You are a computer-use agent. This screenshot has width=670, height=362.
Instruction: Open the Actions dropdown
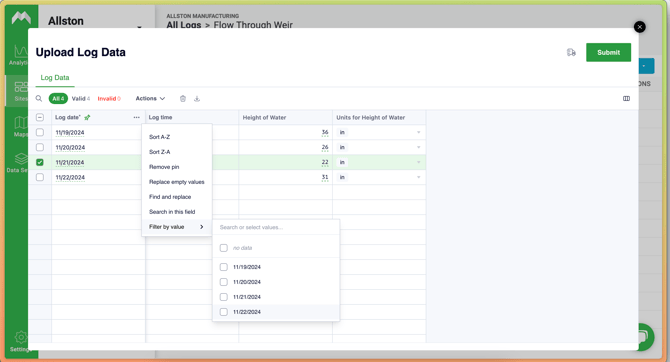pyautogui.click(x=150, y=99)
